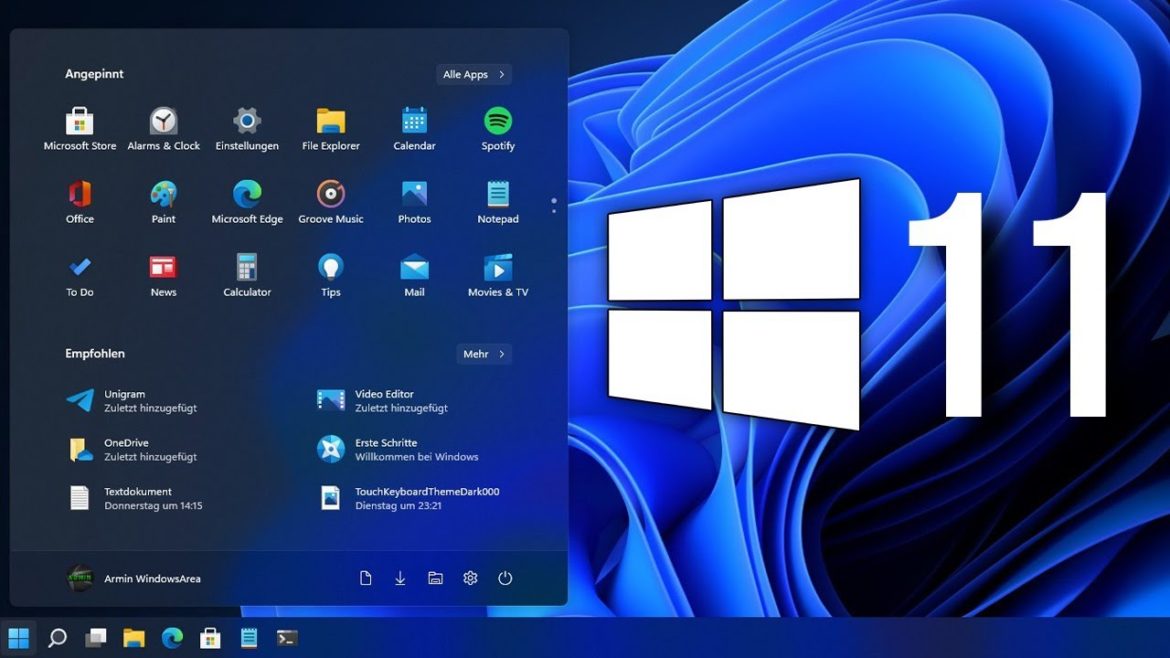
Task: Open the Downloads shortcut near the power button
Action: click(x=400, y=578)
